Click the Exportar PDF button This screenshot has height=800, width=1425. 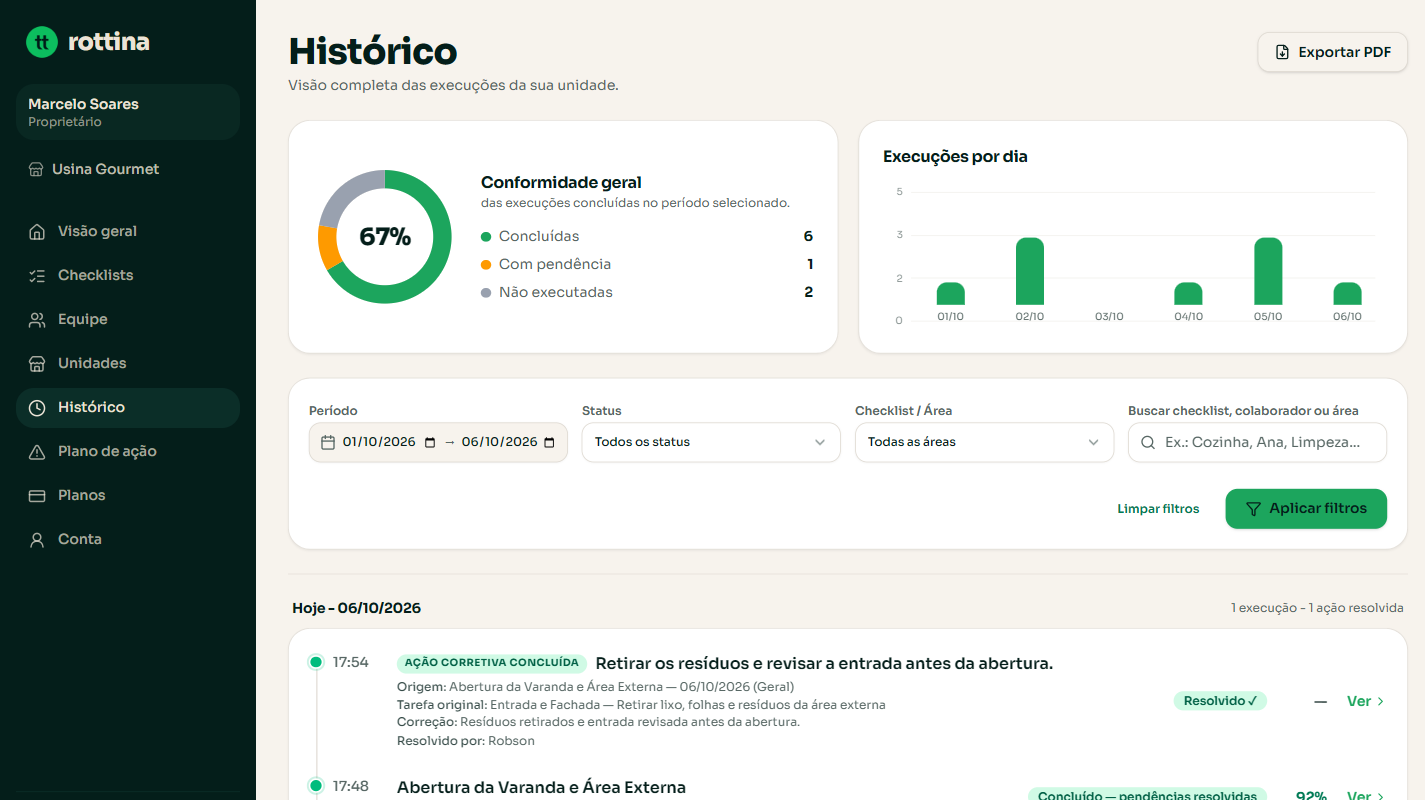pos(1332,52)
